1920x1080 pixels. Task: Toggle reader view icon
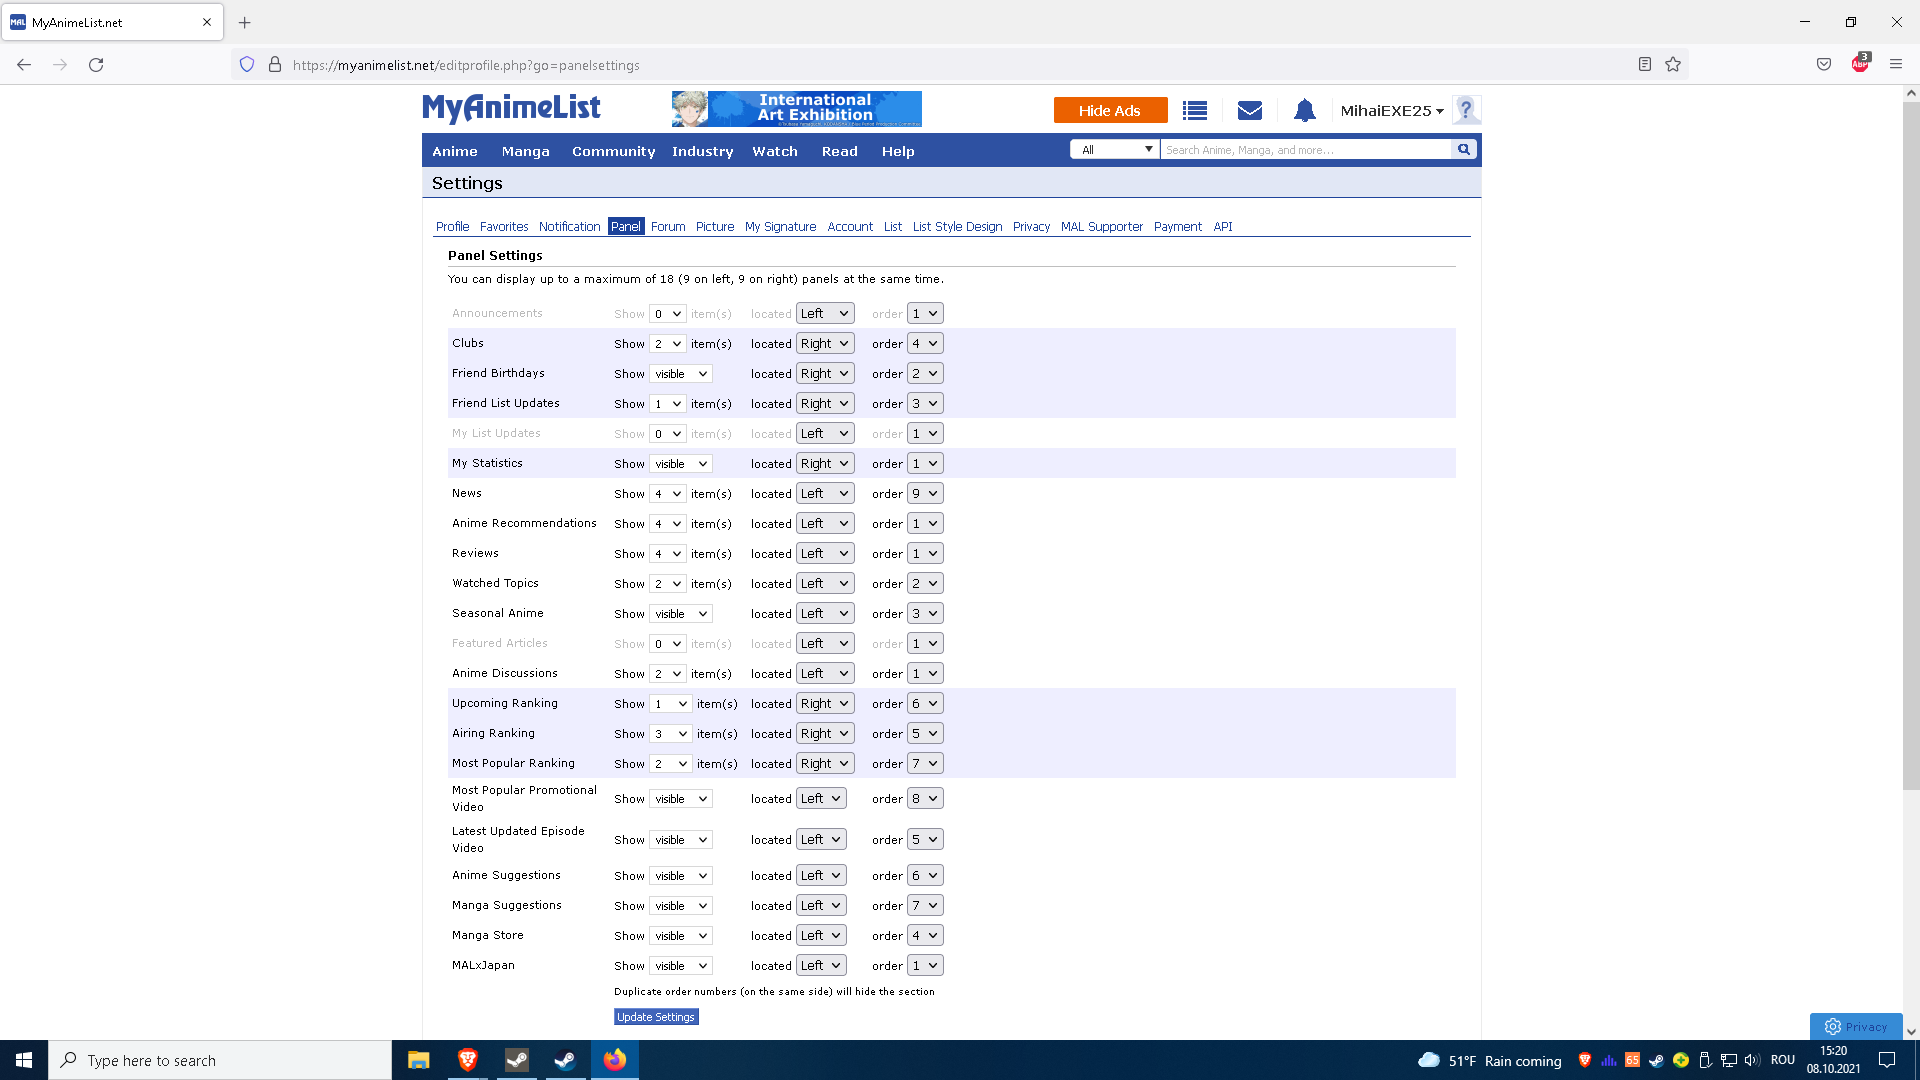pyautogui.click(x=1644, y=65)
